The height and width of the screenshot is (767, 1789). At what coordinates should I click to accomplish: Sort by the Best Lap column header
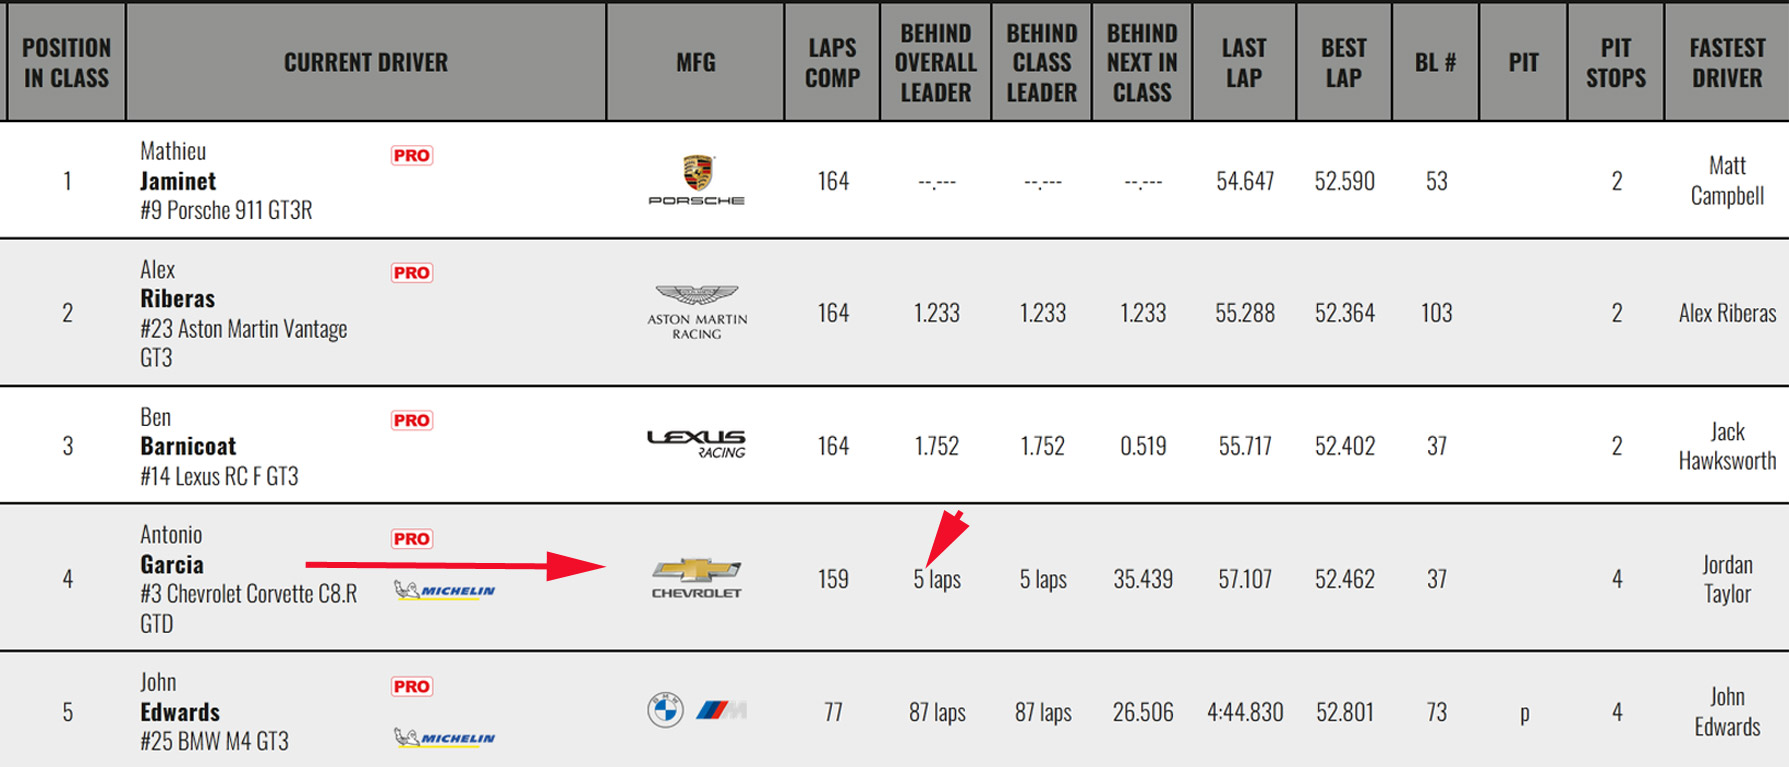(x=1343, y=62)
